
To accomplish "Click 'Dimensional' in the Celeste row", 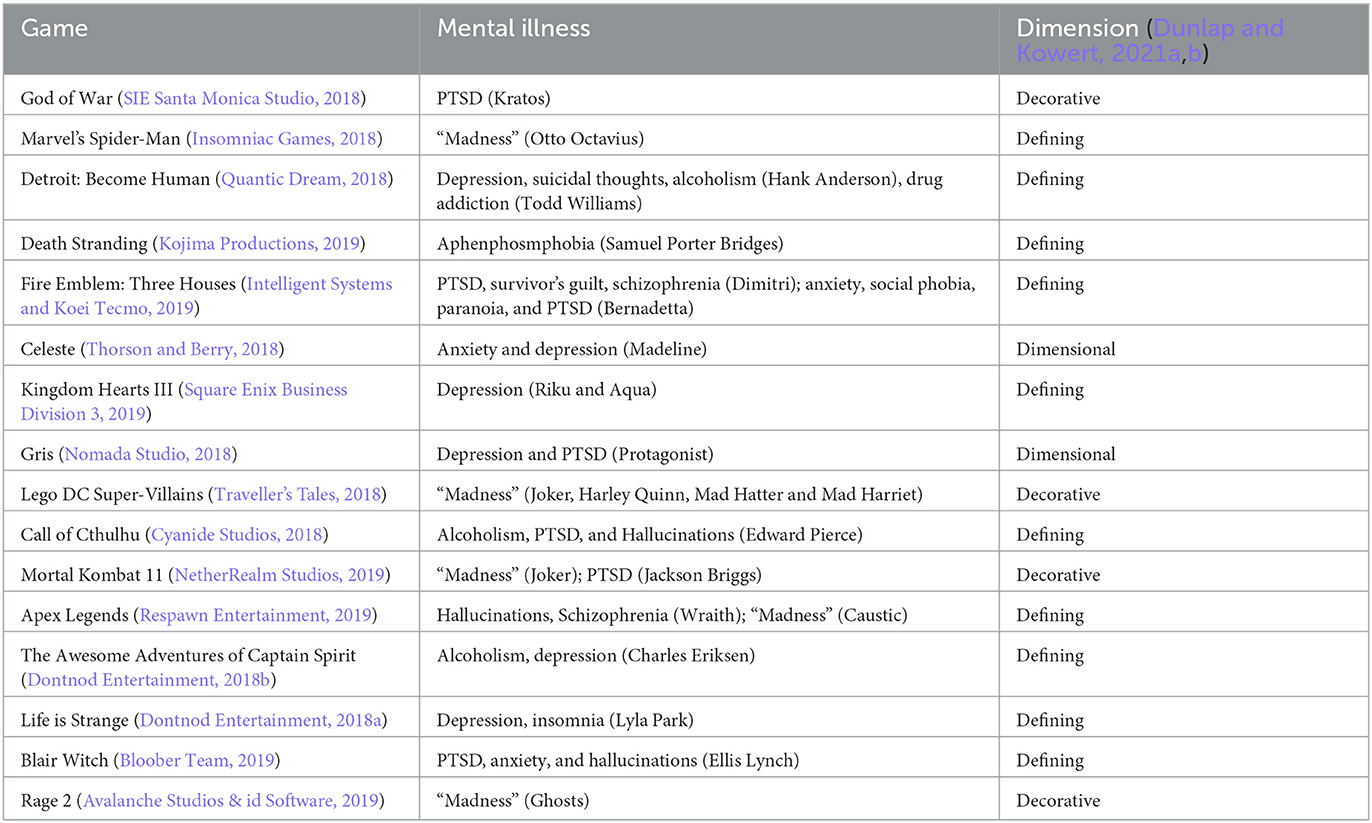I will tap(1066, 349).
